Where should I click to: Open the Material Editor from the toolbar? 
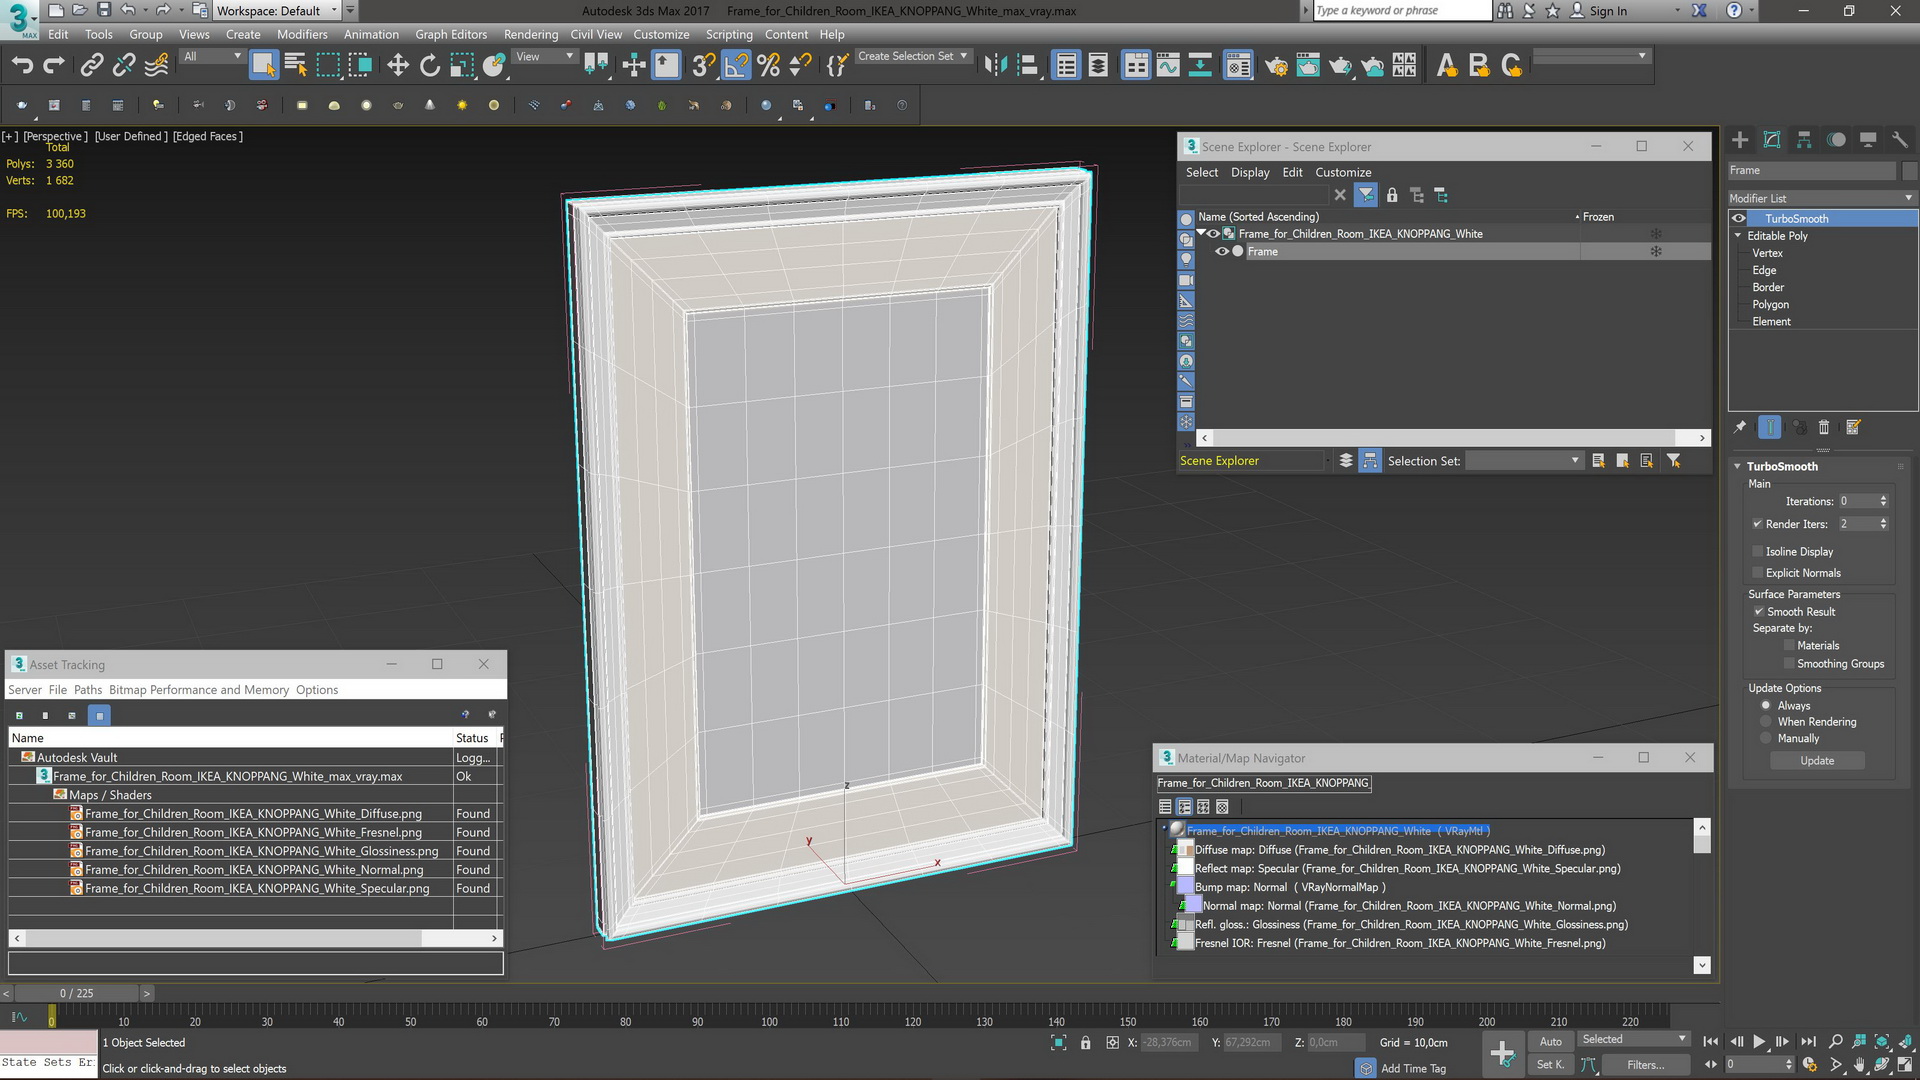1238,66
